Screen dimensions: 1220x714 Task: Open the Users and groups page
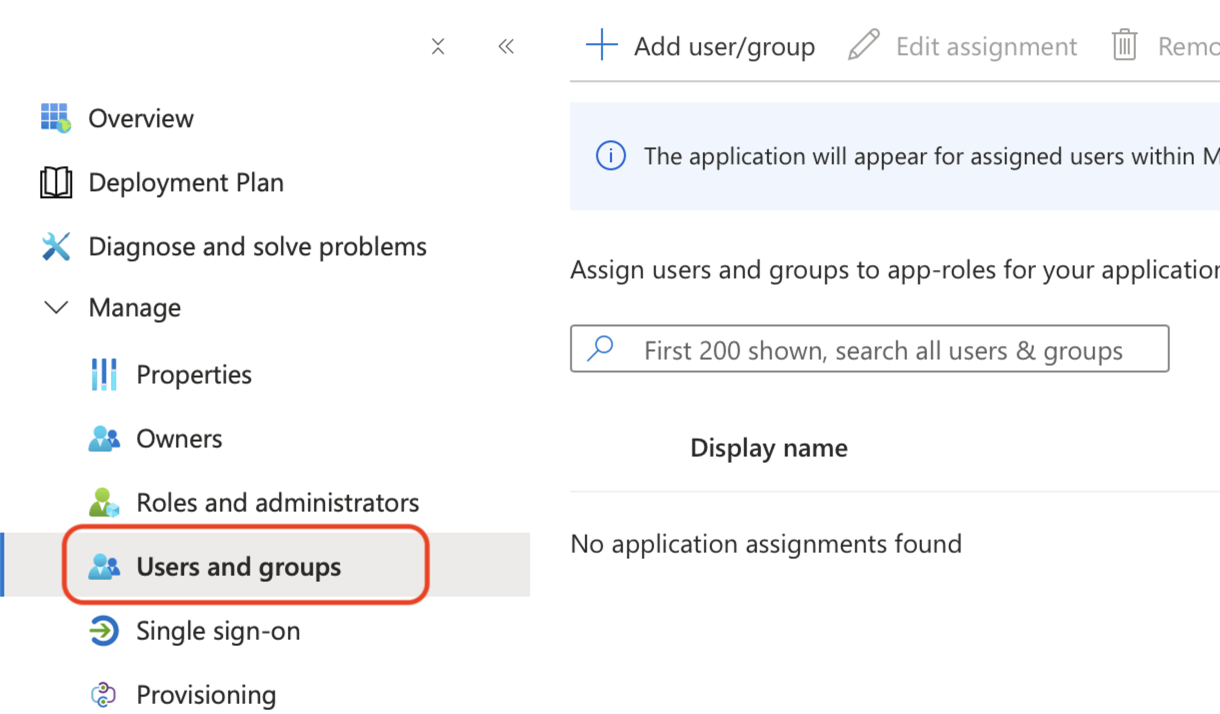tap(237, 566)
